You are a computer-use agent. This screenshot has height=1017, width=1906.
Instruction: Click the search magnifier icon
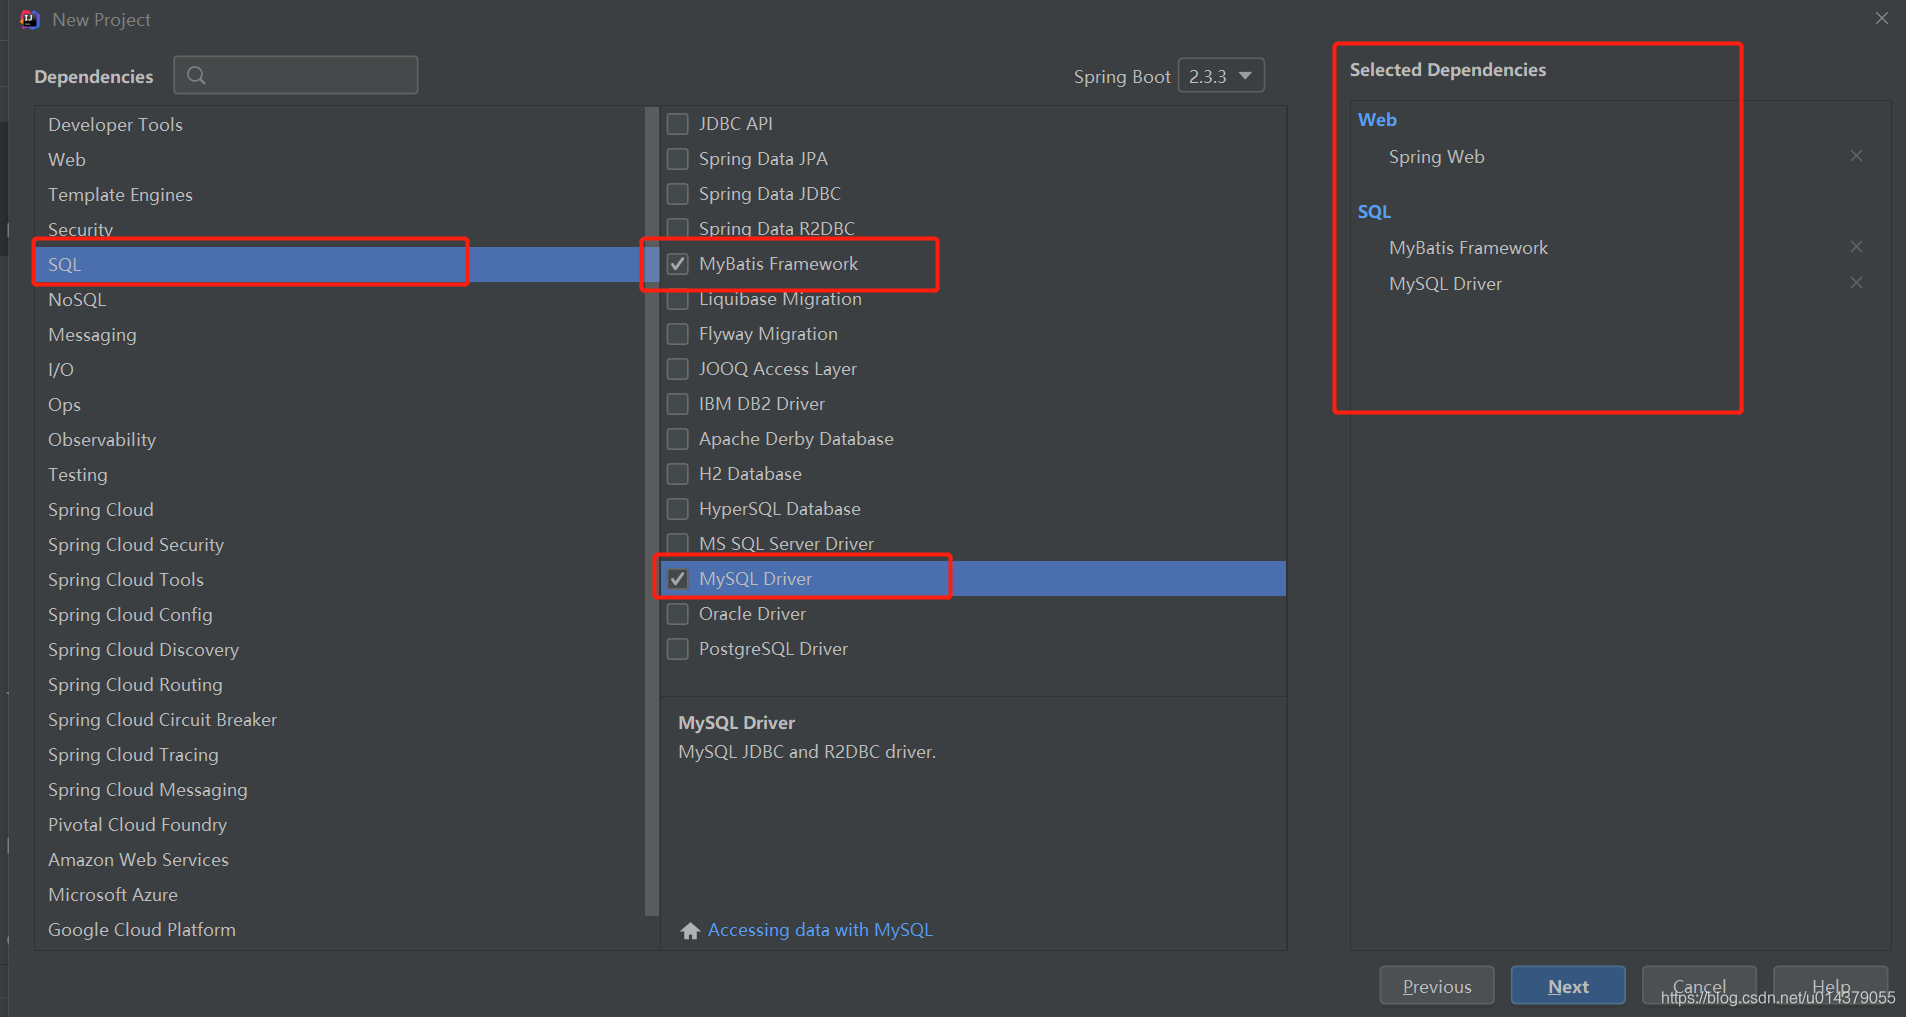pos(196,75)
